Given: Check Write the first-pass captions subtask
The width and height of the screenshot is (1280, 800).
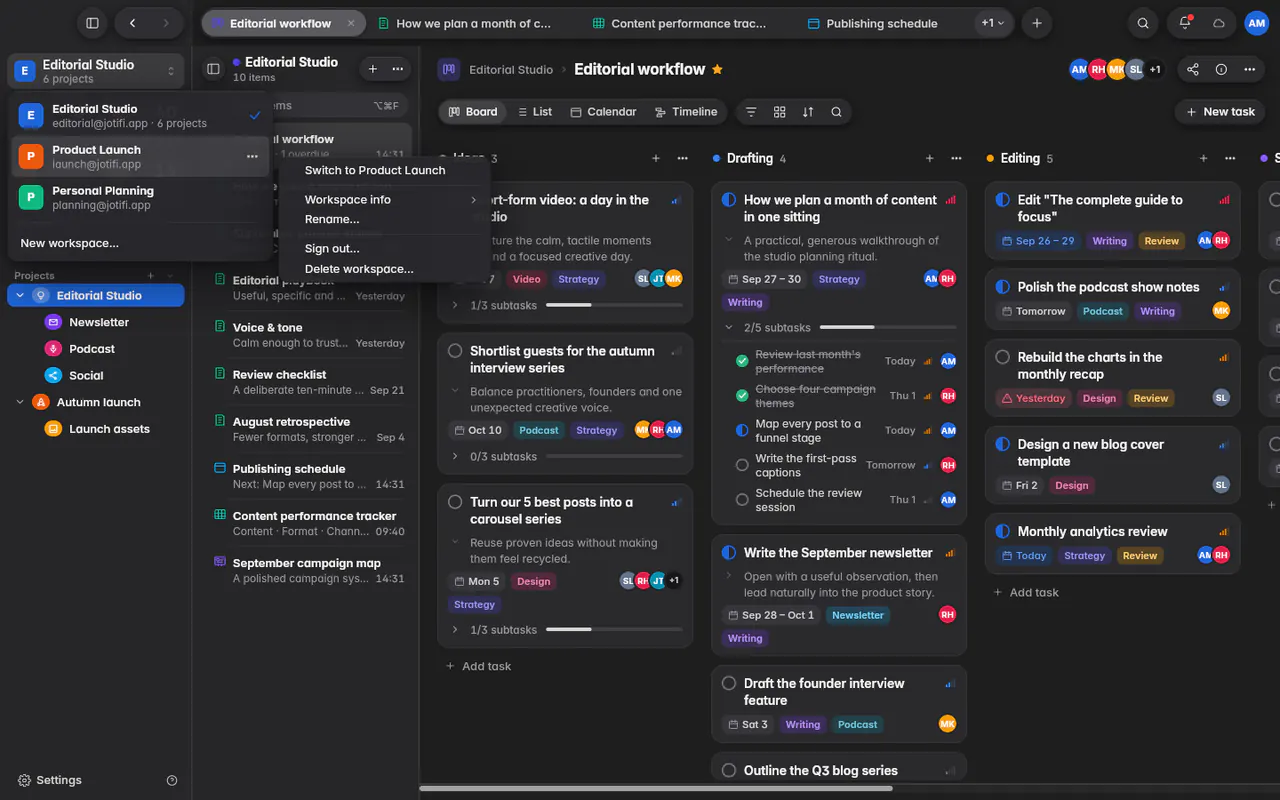Looking at the screenshot, I should tap(742, 465).
